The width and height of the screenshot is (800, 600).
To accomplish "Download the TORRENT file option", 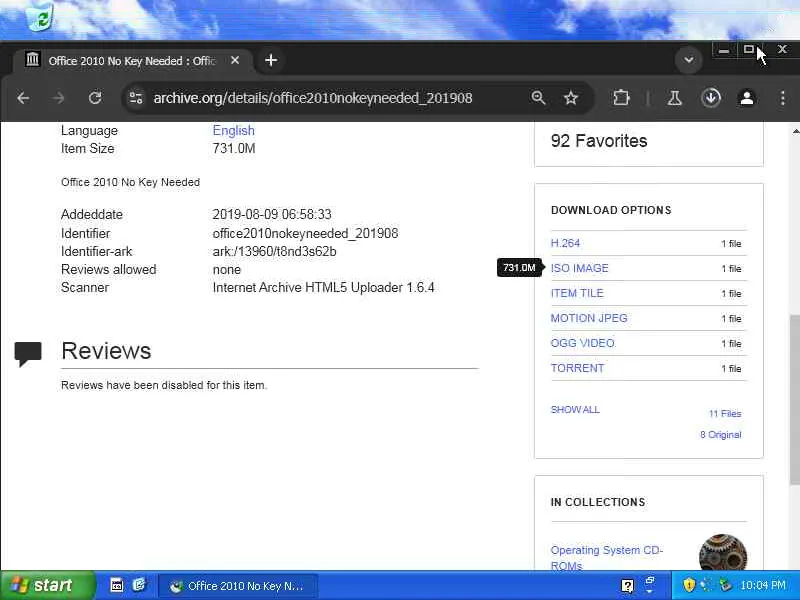I will [578, 368].
